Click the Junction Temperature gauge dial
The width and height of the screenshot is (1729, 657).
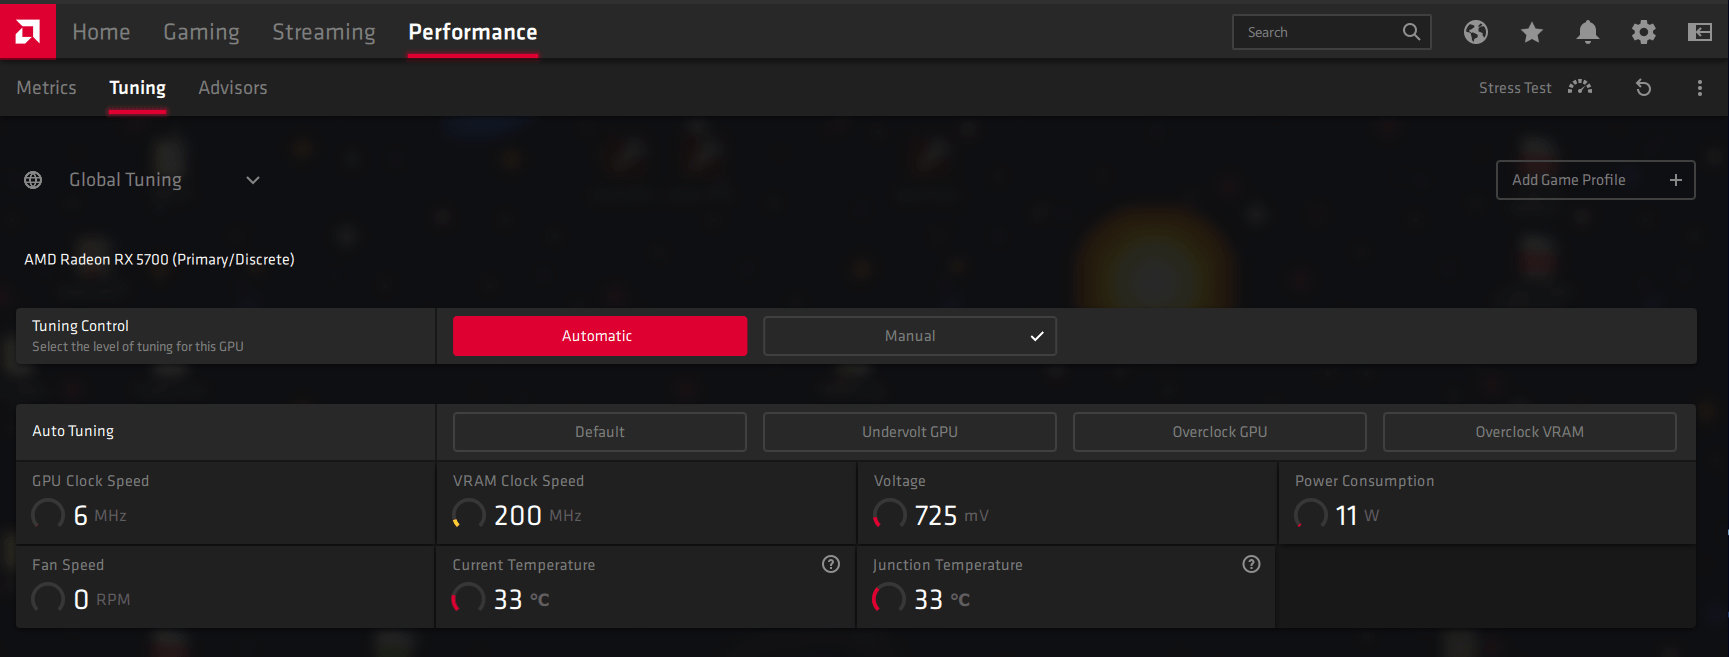point(889,599)
